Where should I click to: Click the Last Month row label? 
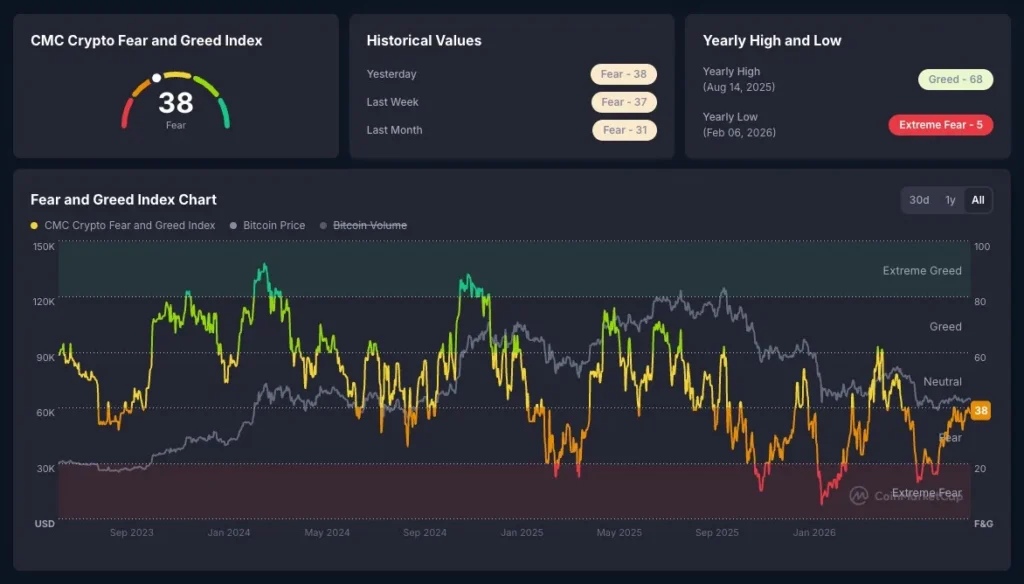(x=394, y=130)
